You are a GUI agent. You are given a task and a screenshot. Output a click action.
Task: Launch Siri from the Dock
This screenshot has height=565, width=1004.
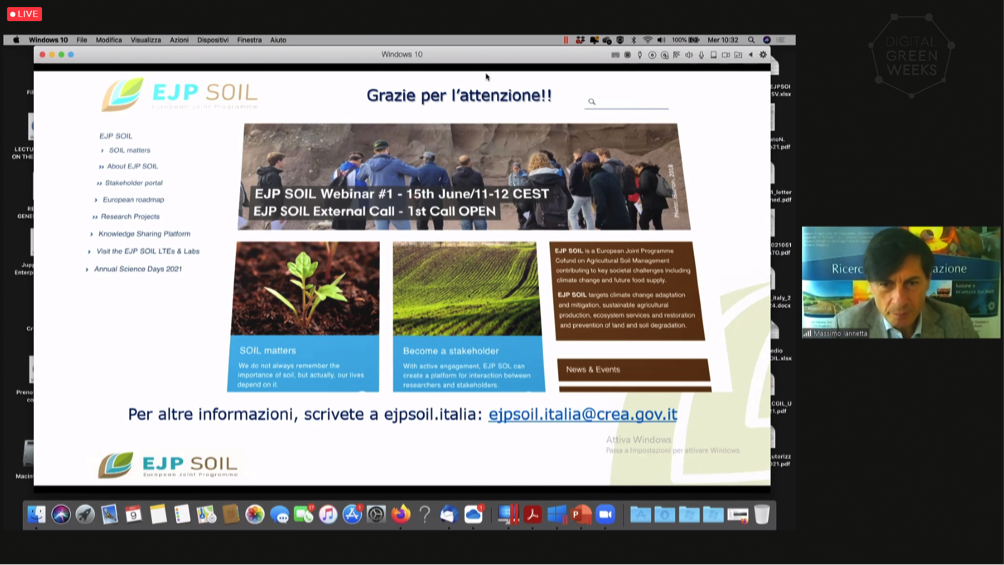click(61, 514)
